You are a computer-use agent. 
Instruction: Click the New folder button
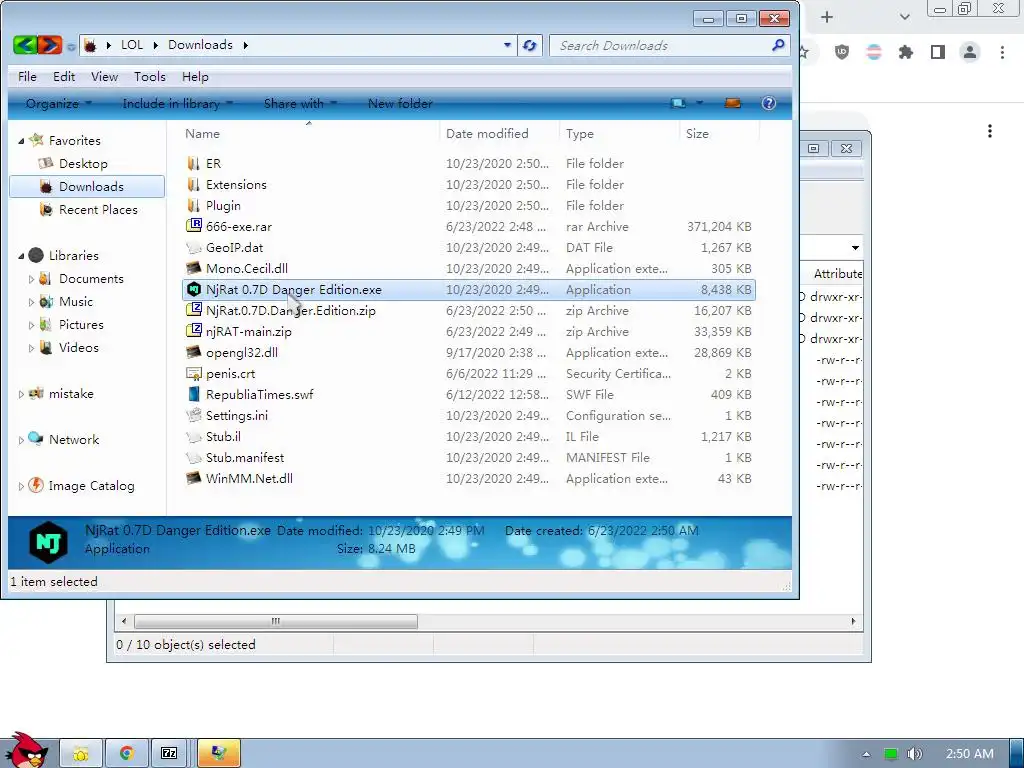coord(400,104)
